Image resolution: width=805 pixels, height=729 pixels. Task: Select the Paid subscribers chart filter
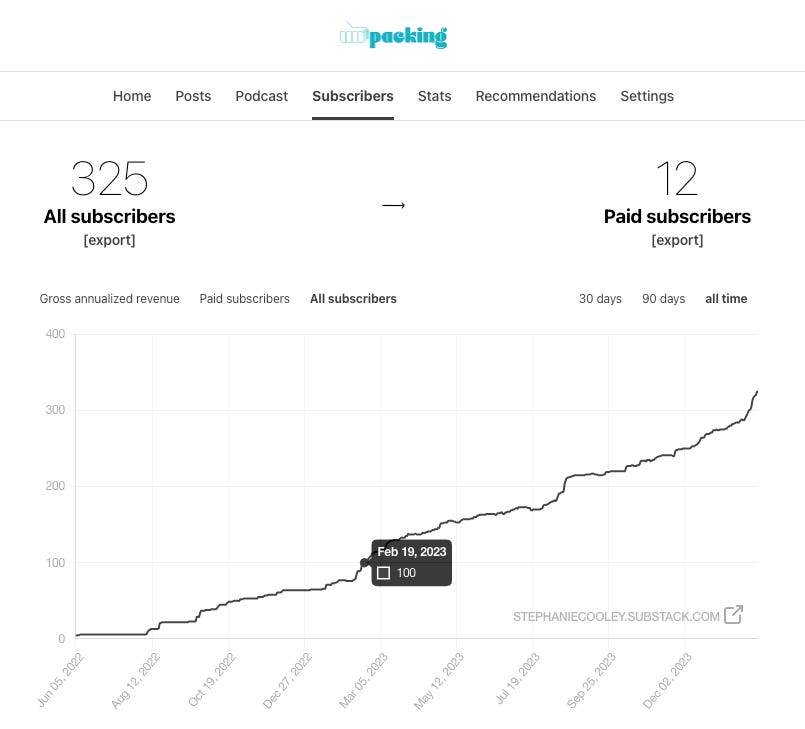[x=244, y=298]
